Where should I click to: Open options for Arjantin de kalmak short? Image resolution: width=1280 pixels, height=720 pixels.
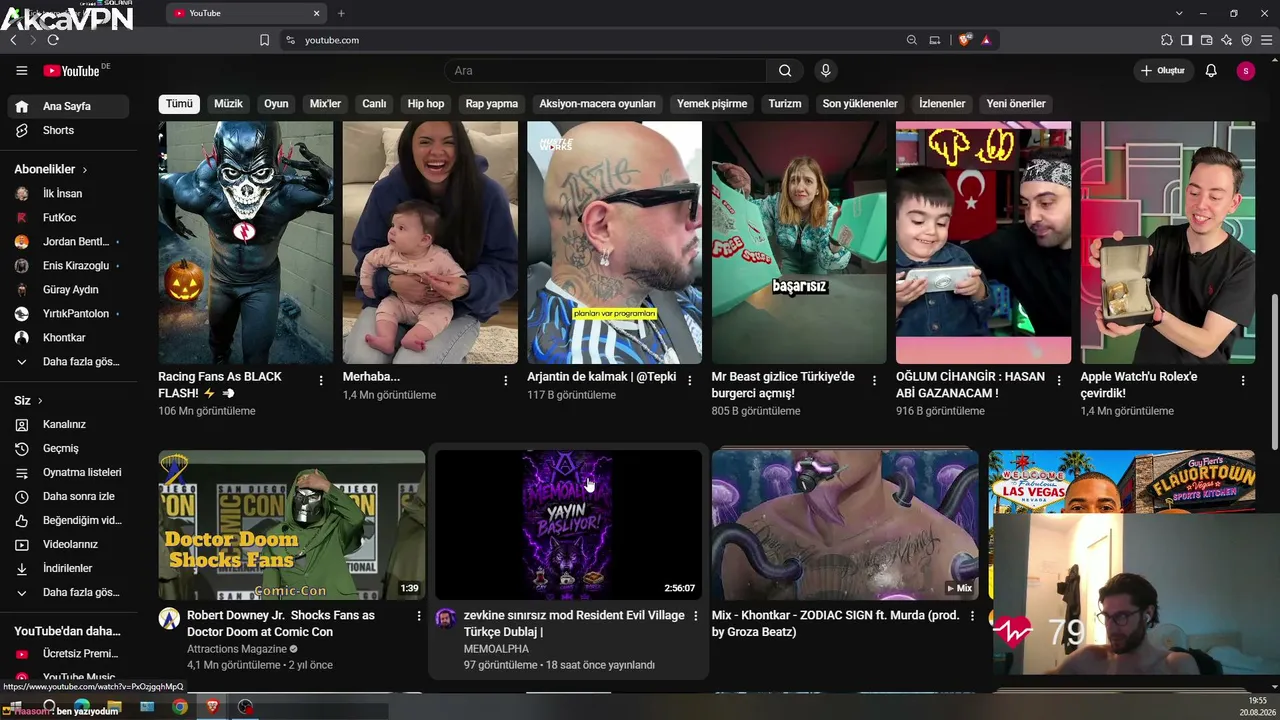[690, 381]
